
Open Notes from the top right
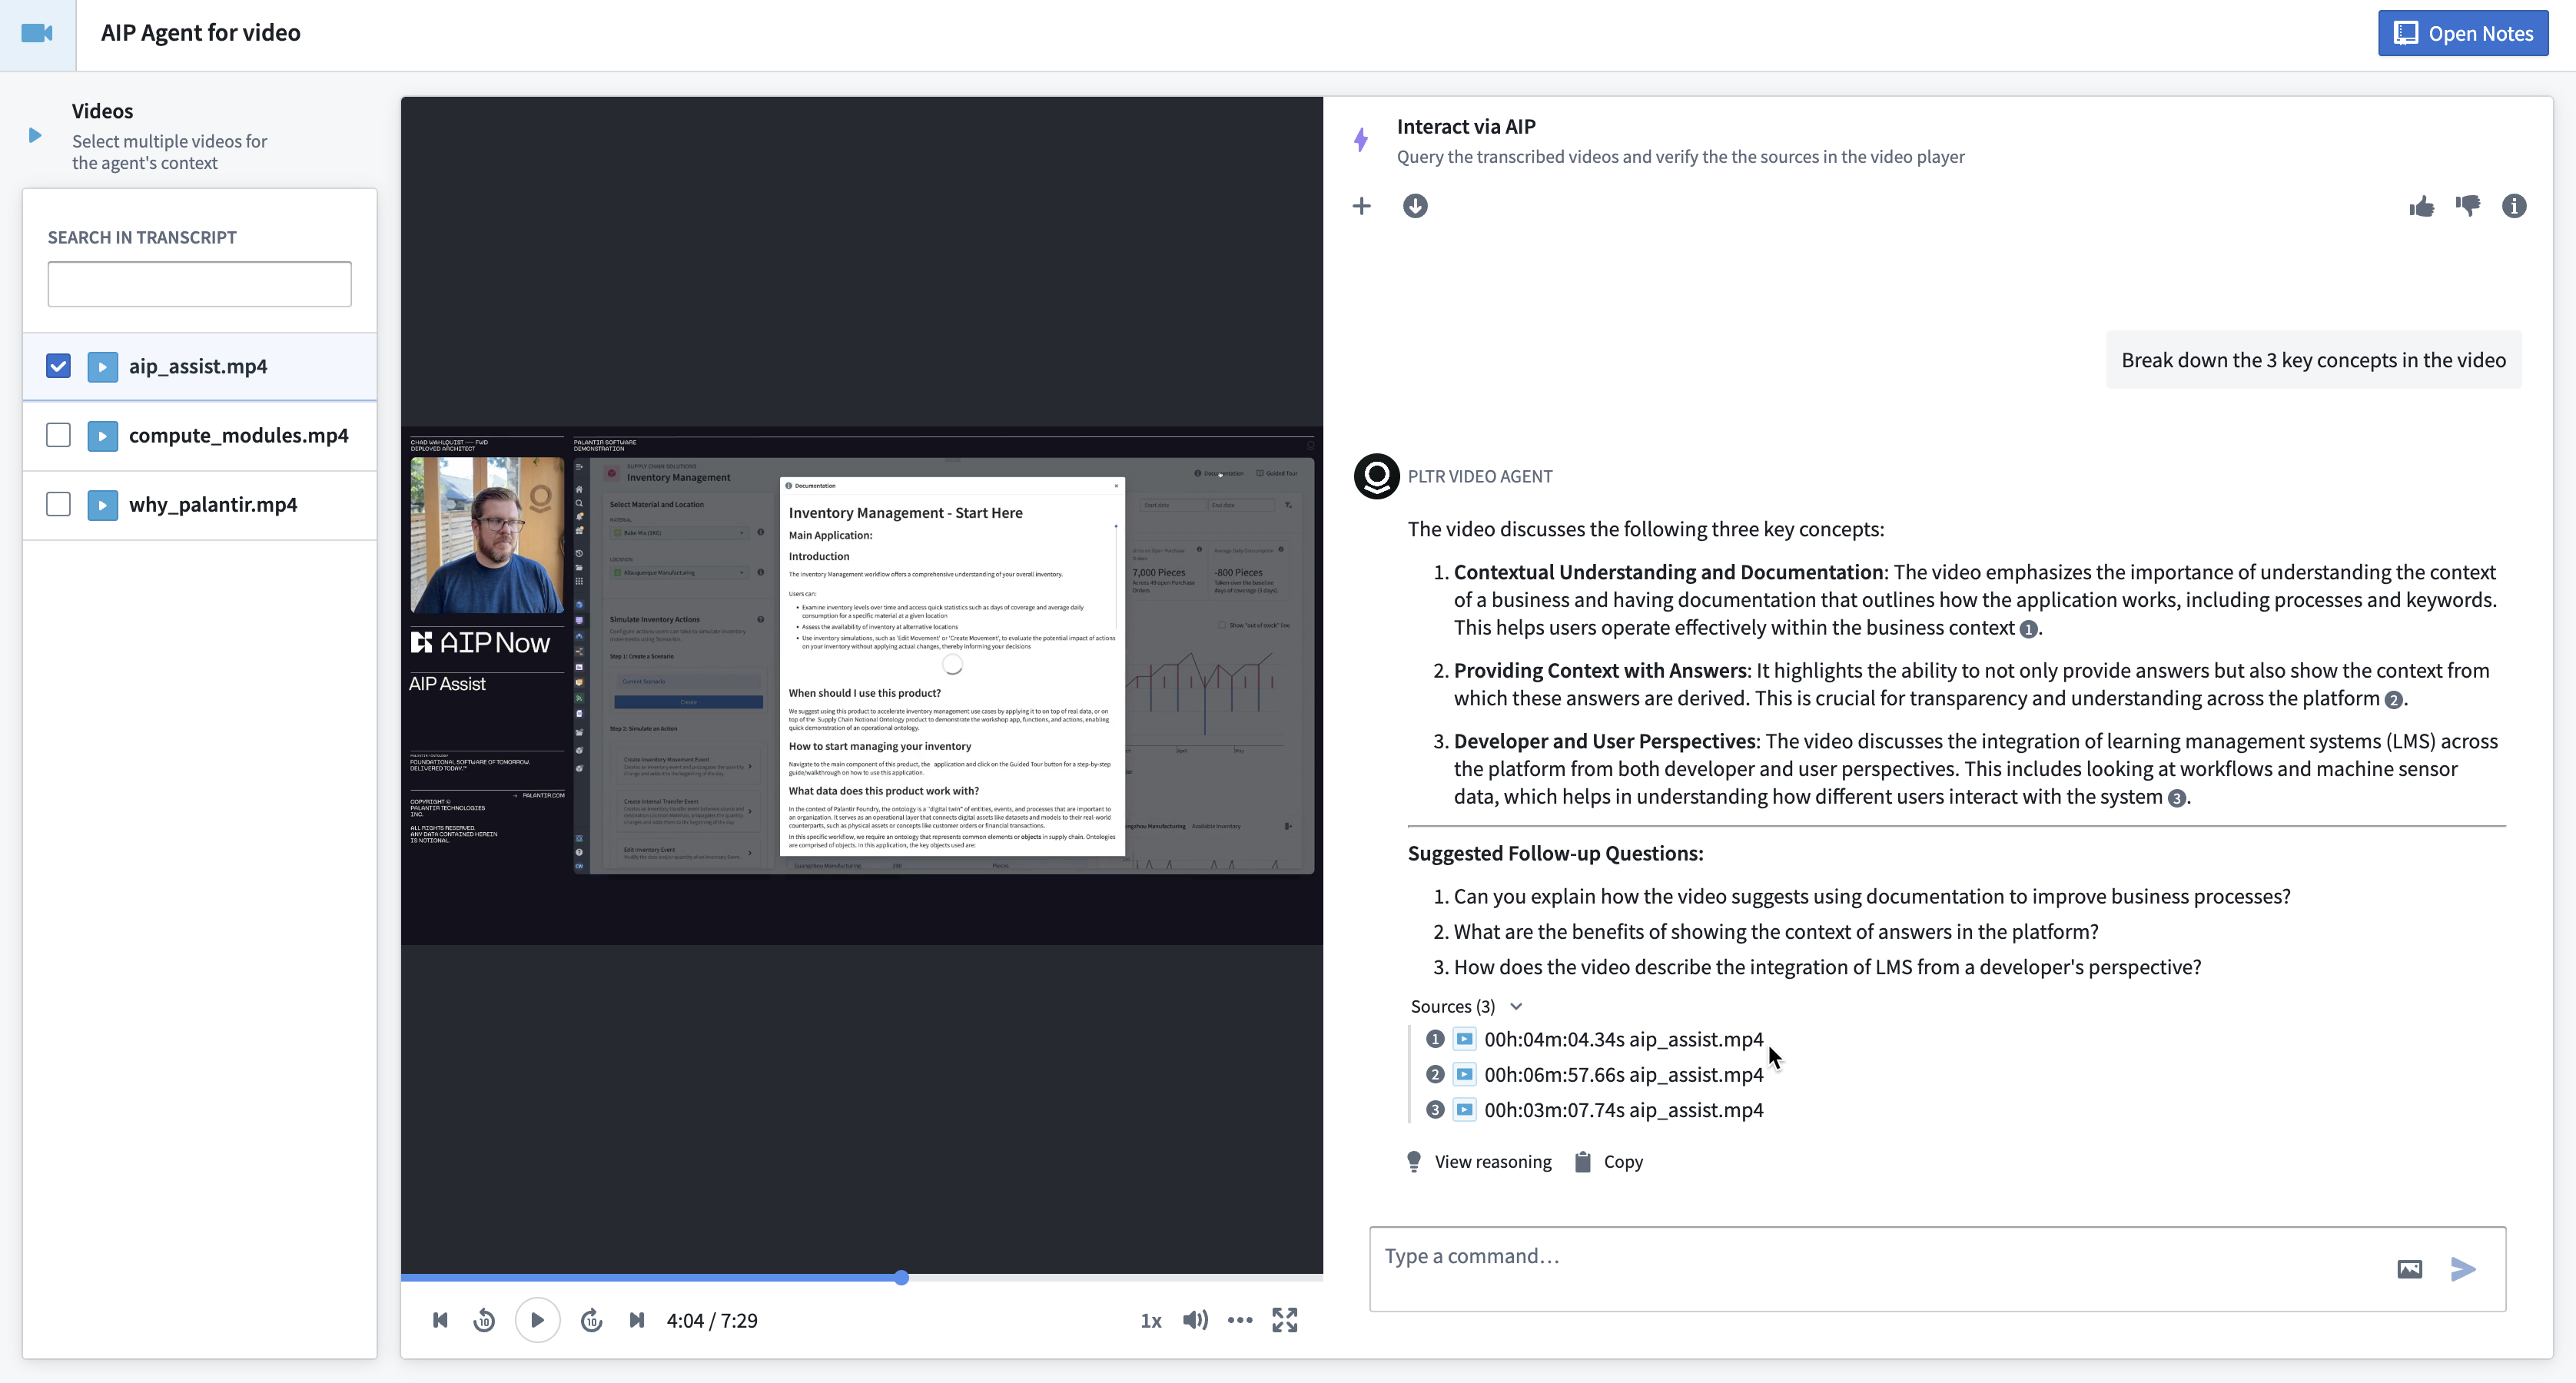tap(2462, 32)
